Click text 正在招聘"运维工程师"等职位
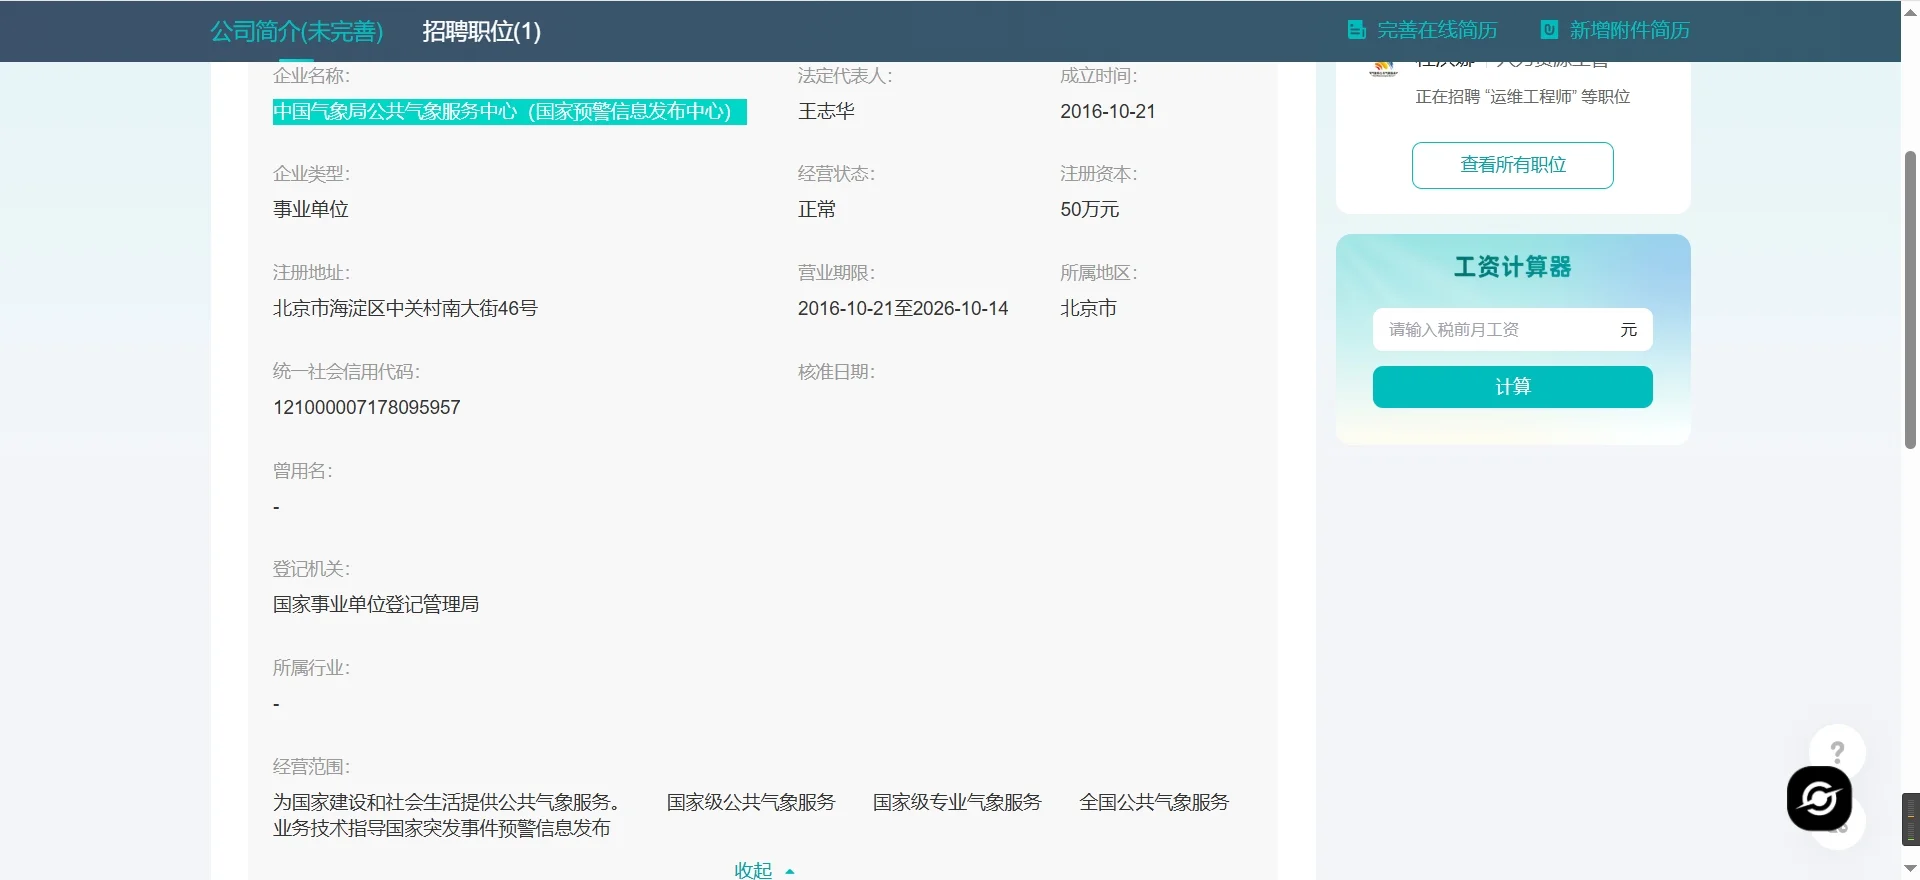 1523,96
